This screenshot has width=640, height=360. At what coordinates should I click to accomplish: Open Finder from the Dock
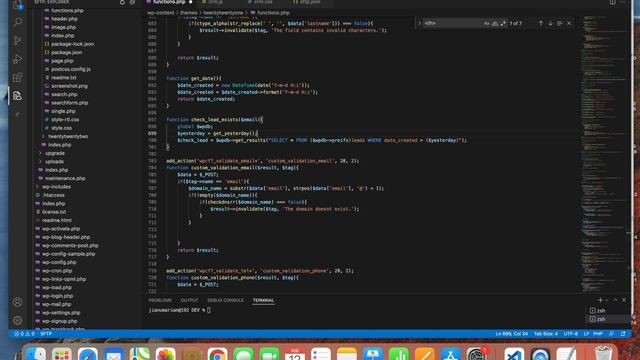point(36,354)
